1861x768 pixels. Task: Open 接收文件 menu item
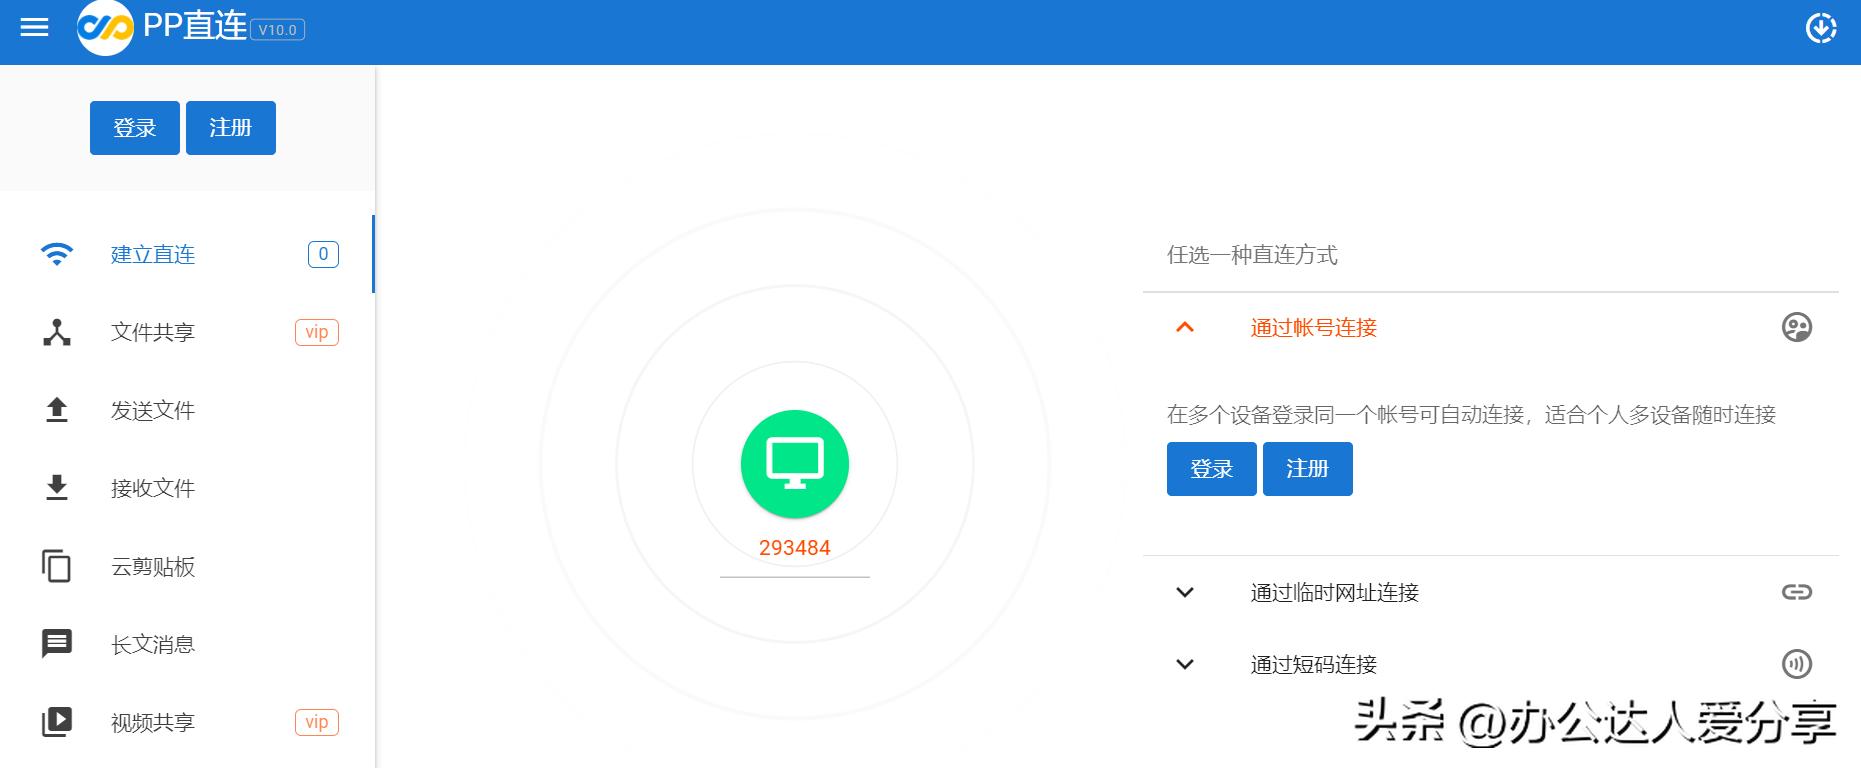pyautogui.click(x=187, y=488)
